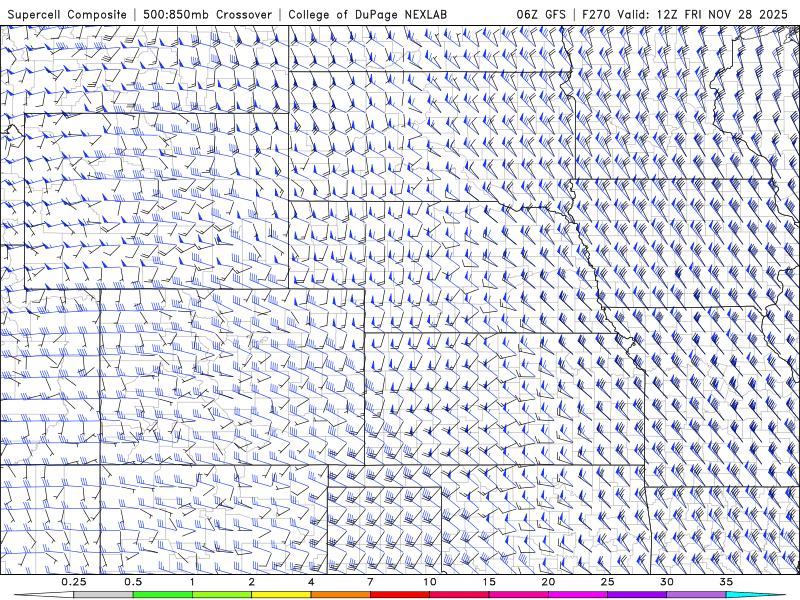The image size is (800, 600).
Task: Select the hot pink segment between 15 and 20
Action: tap(518, 595)
